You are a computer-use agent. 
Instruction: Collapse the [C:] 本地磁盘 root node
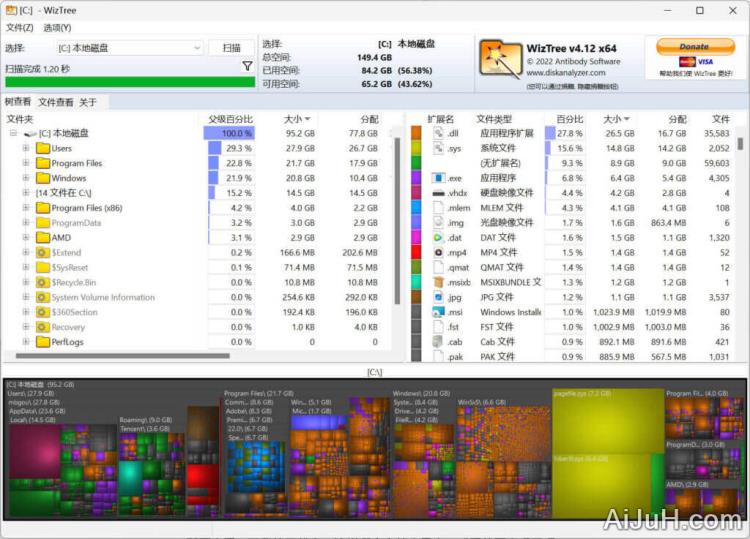click(x=13, y=133)
